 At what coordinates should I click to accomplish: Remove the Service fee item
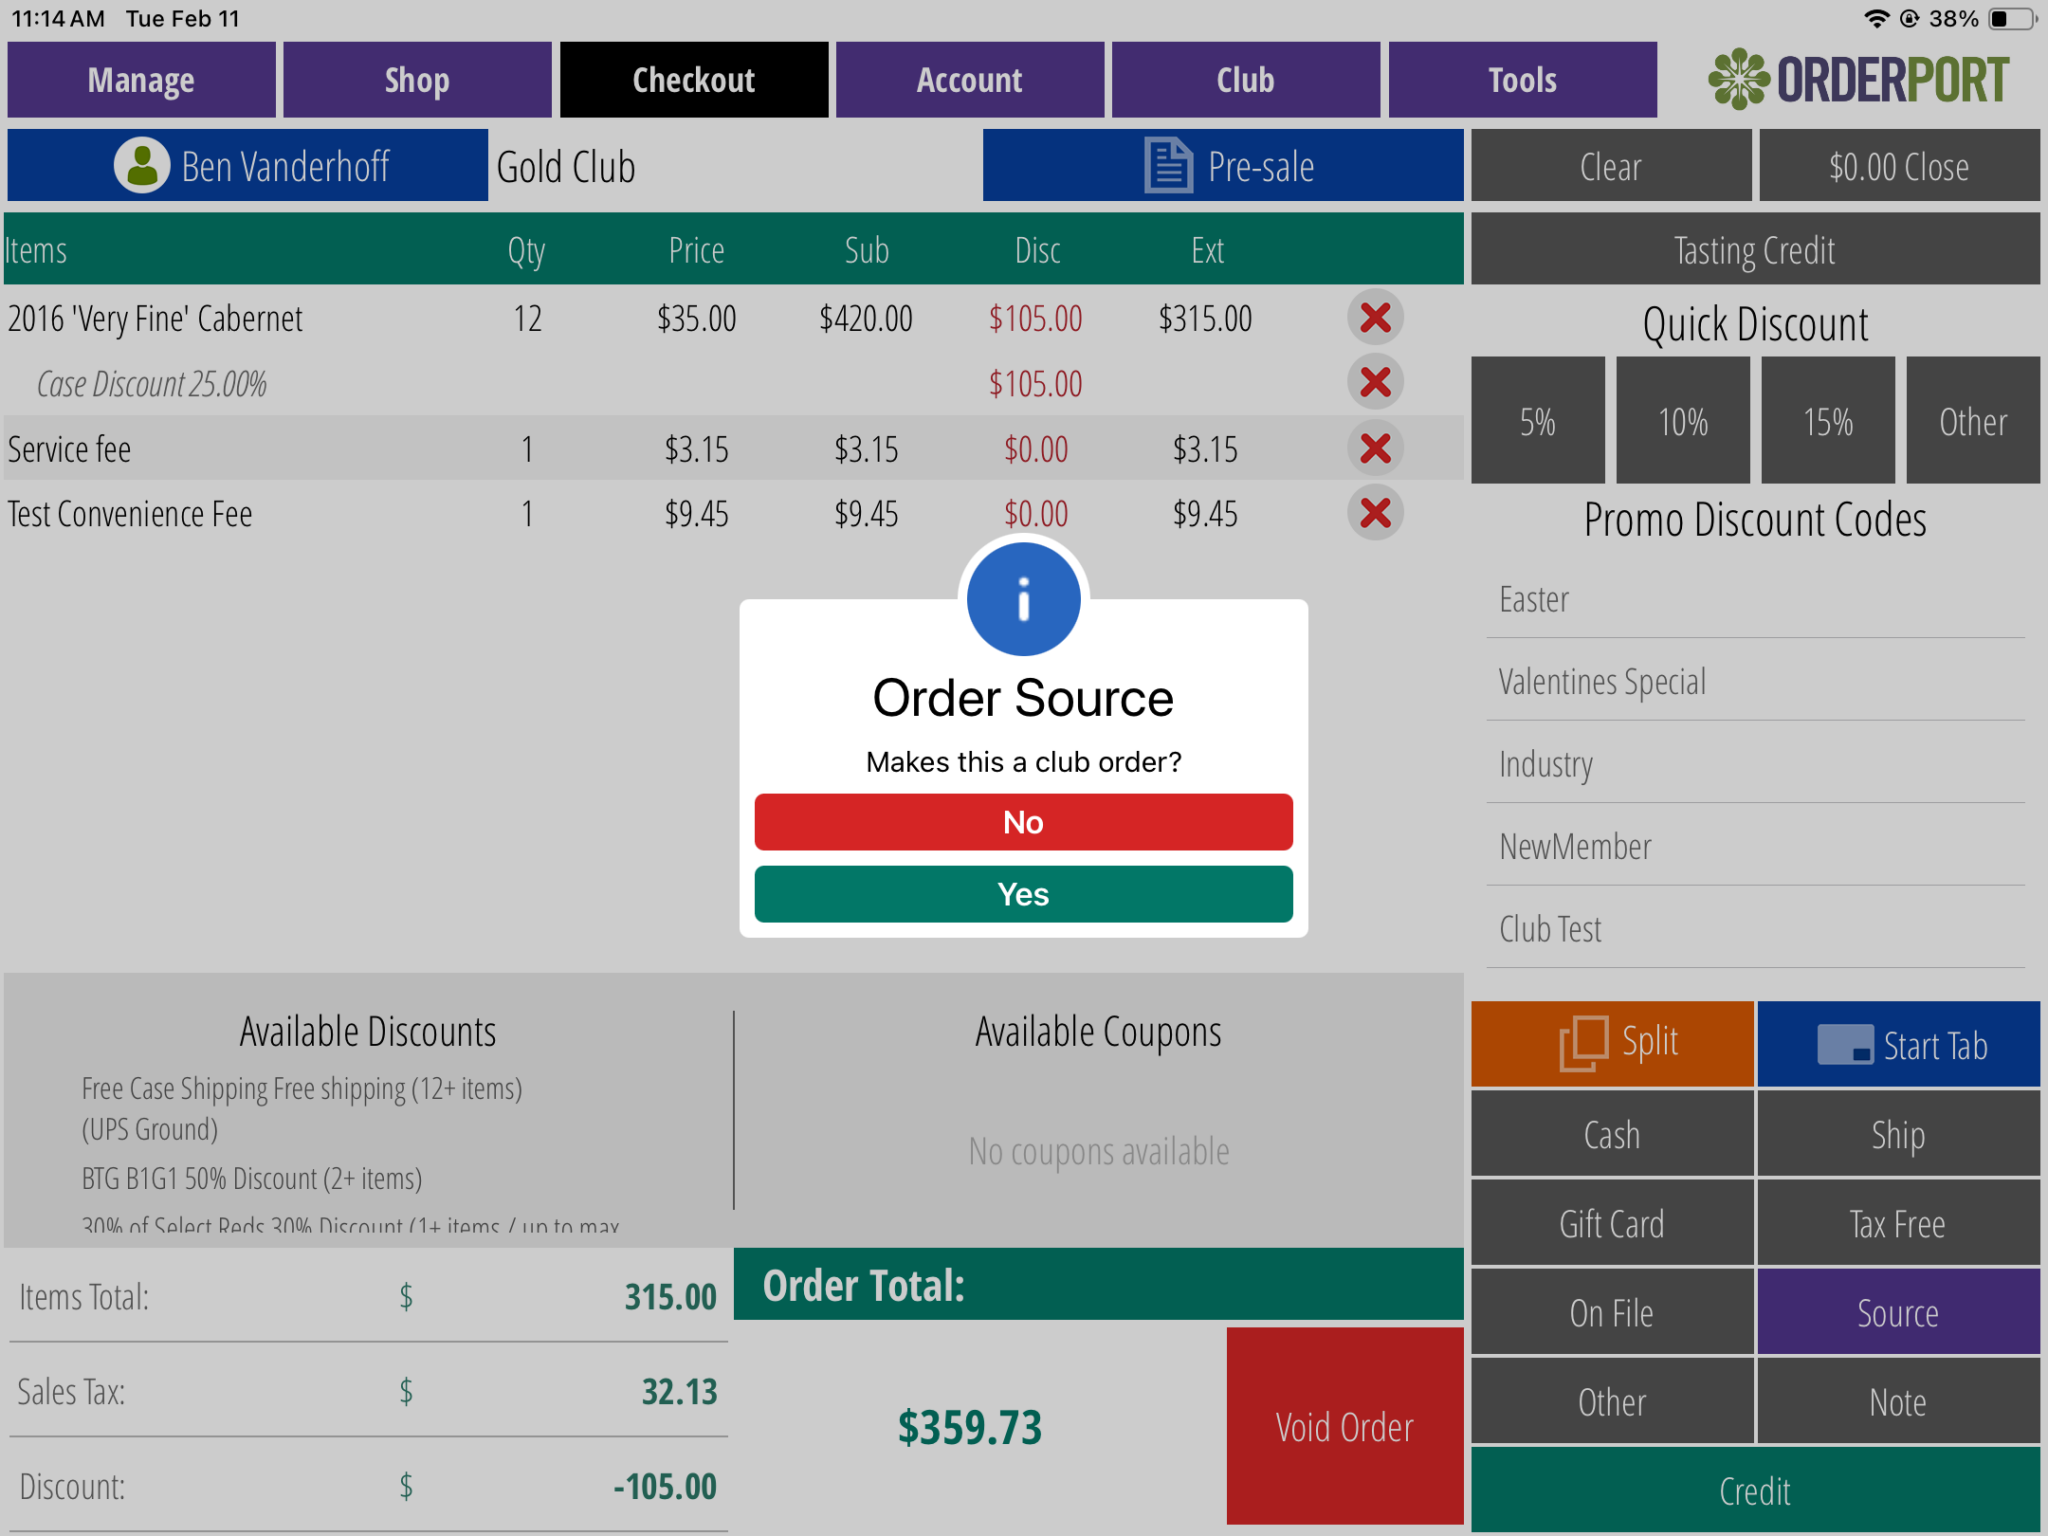[1374, 448]
